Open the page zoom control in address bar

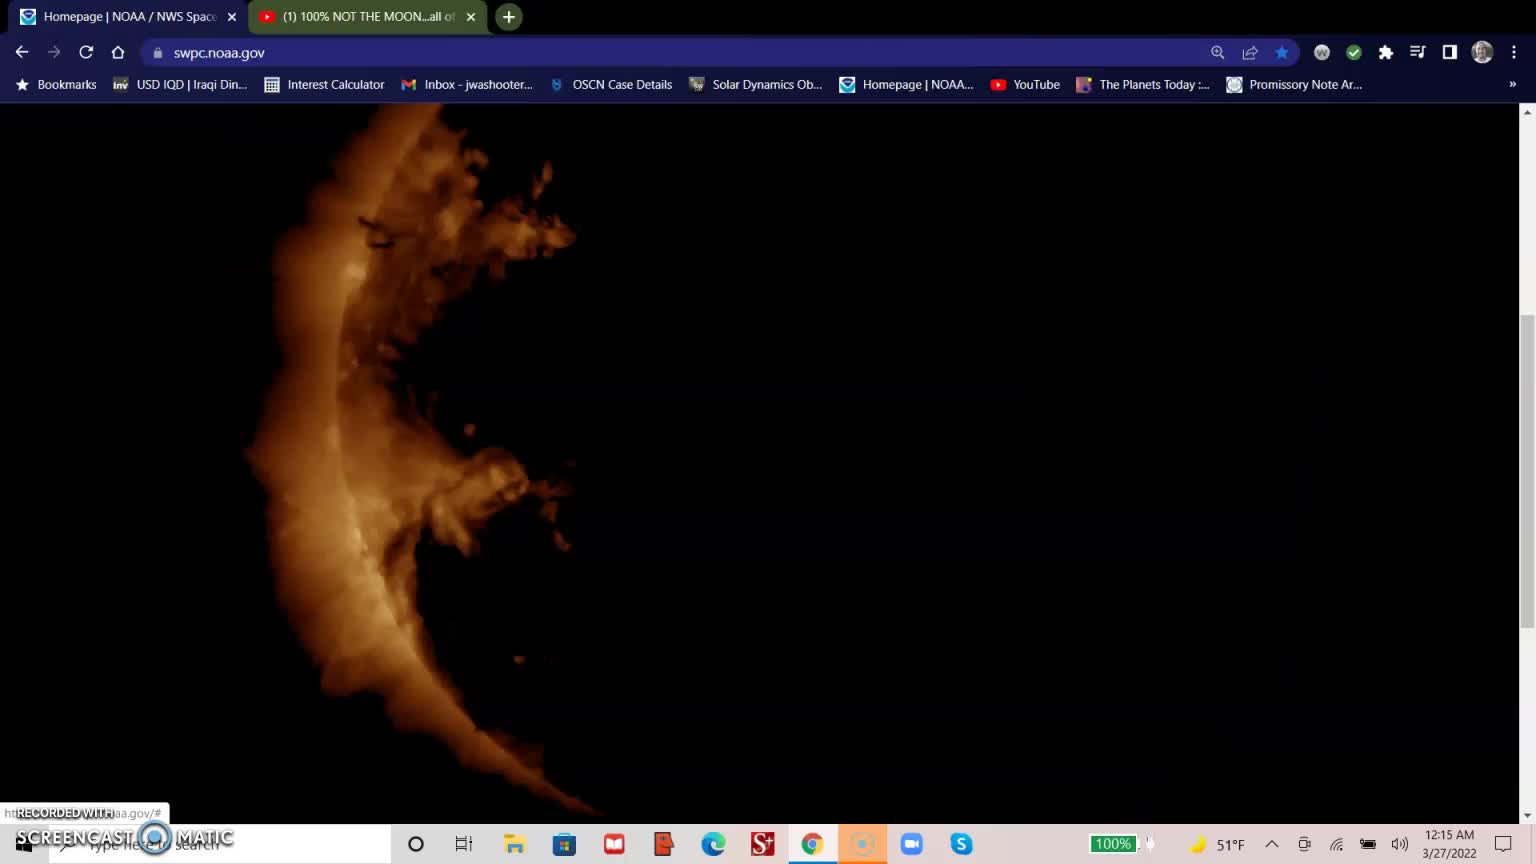[1218, 52]
